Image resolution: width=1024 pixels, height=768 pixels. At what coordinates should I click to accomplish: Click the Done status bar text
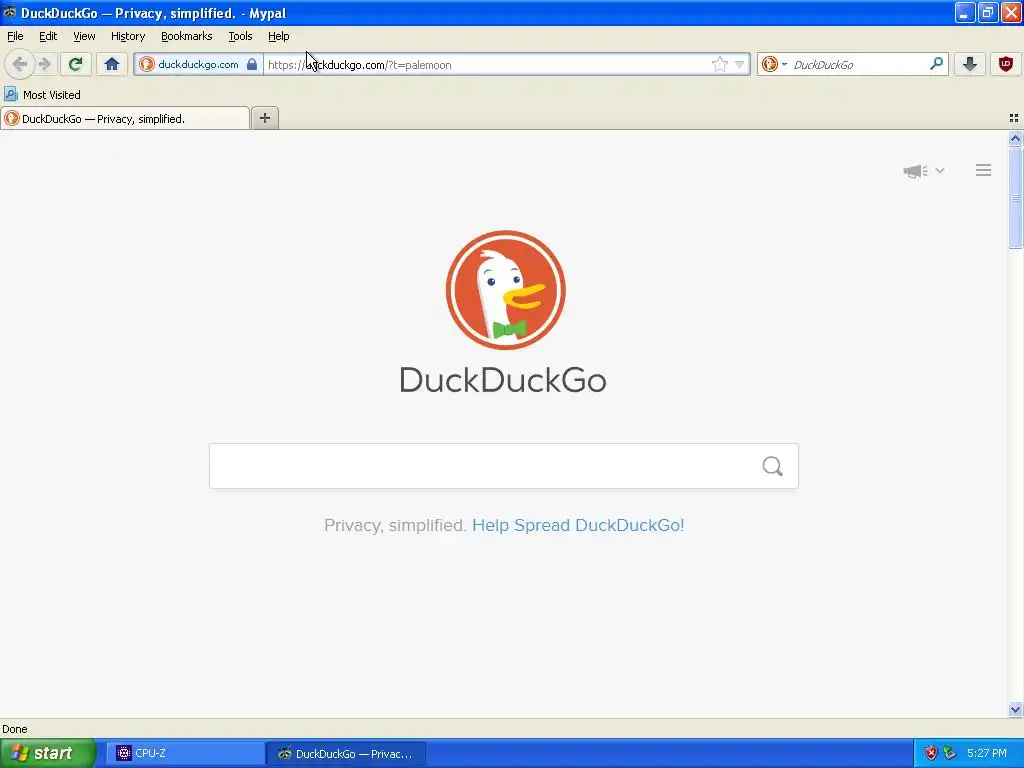14,729
